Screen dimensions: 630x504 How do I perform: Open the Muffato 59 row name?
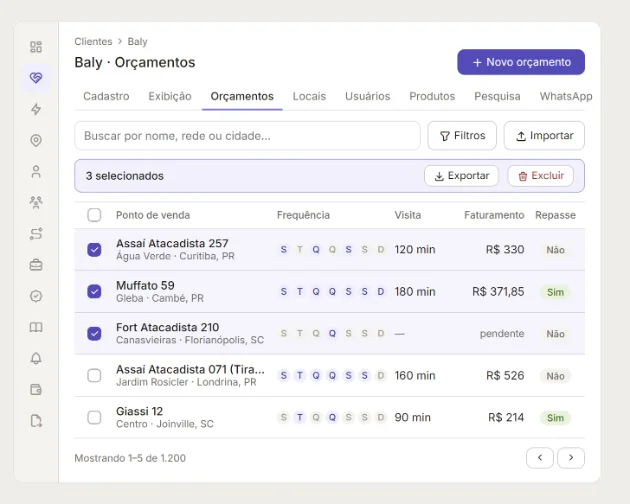pyautogui.click(x=145, y=285)
